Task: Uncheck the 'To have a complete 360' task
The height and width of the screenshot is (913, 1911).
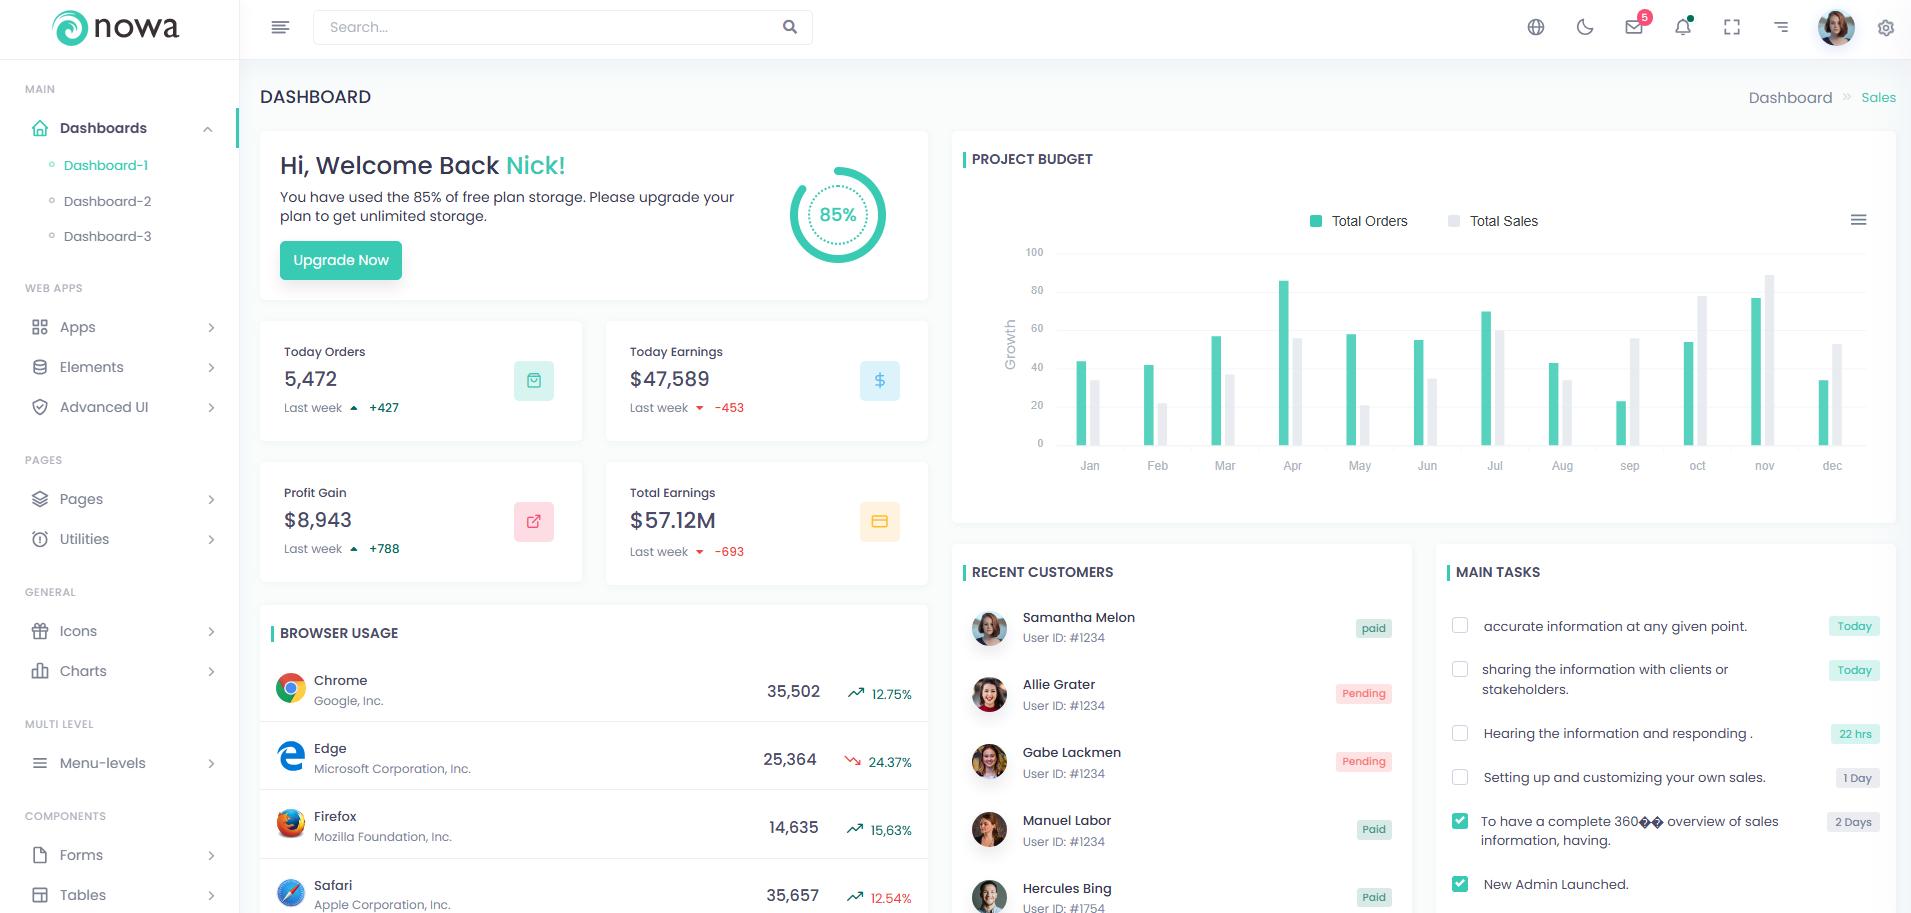Action: (x=1460, y=821)
